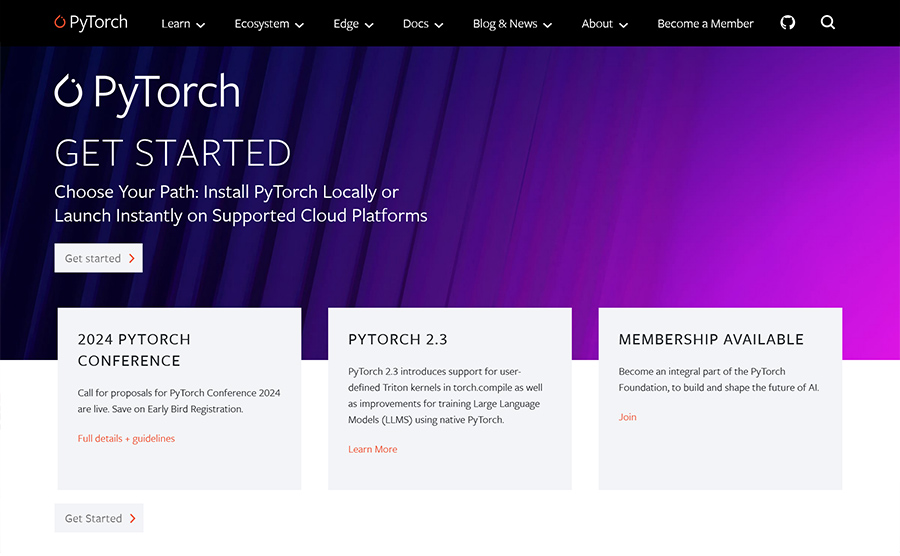Viewport: 900px width, 556px height.
Task: Click the PyTorch logo in navbar
Action: [x=91, y=22]
